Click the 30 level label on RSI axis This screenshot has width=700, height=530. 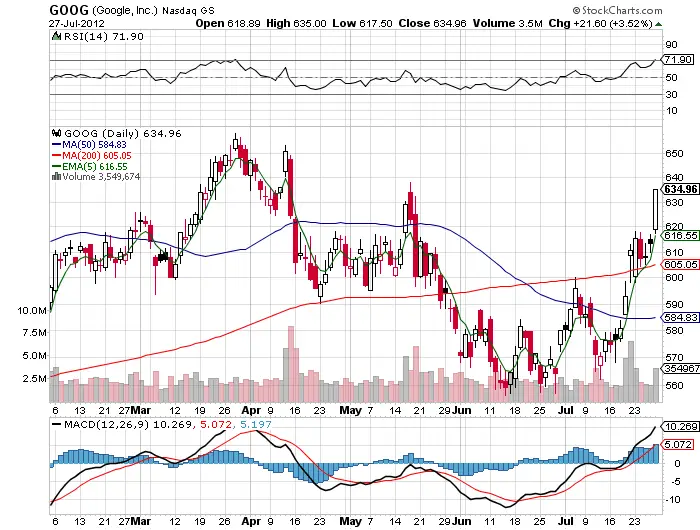pos(671,94)
